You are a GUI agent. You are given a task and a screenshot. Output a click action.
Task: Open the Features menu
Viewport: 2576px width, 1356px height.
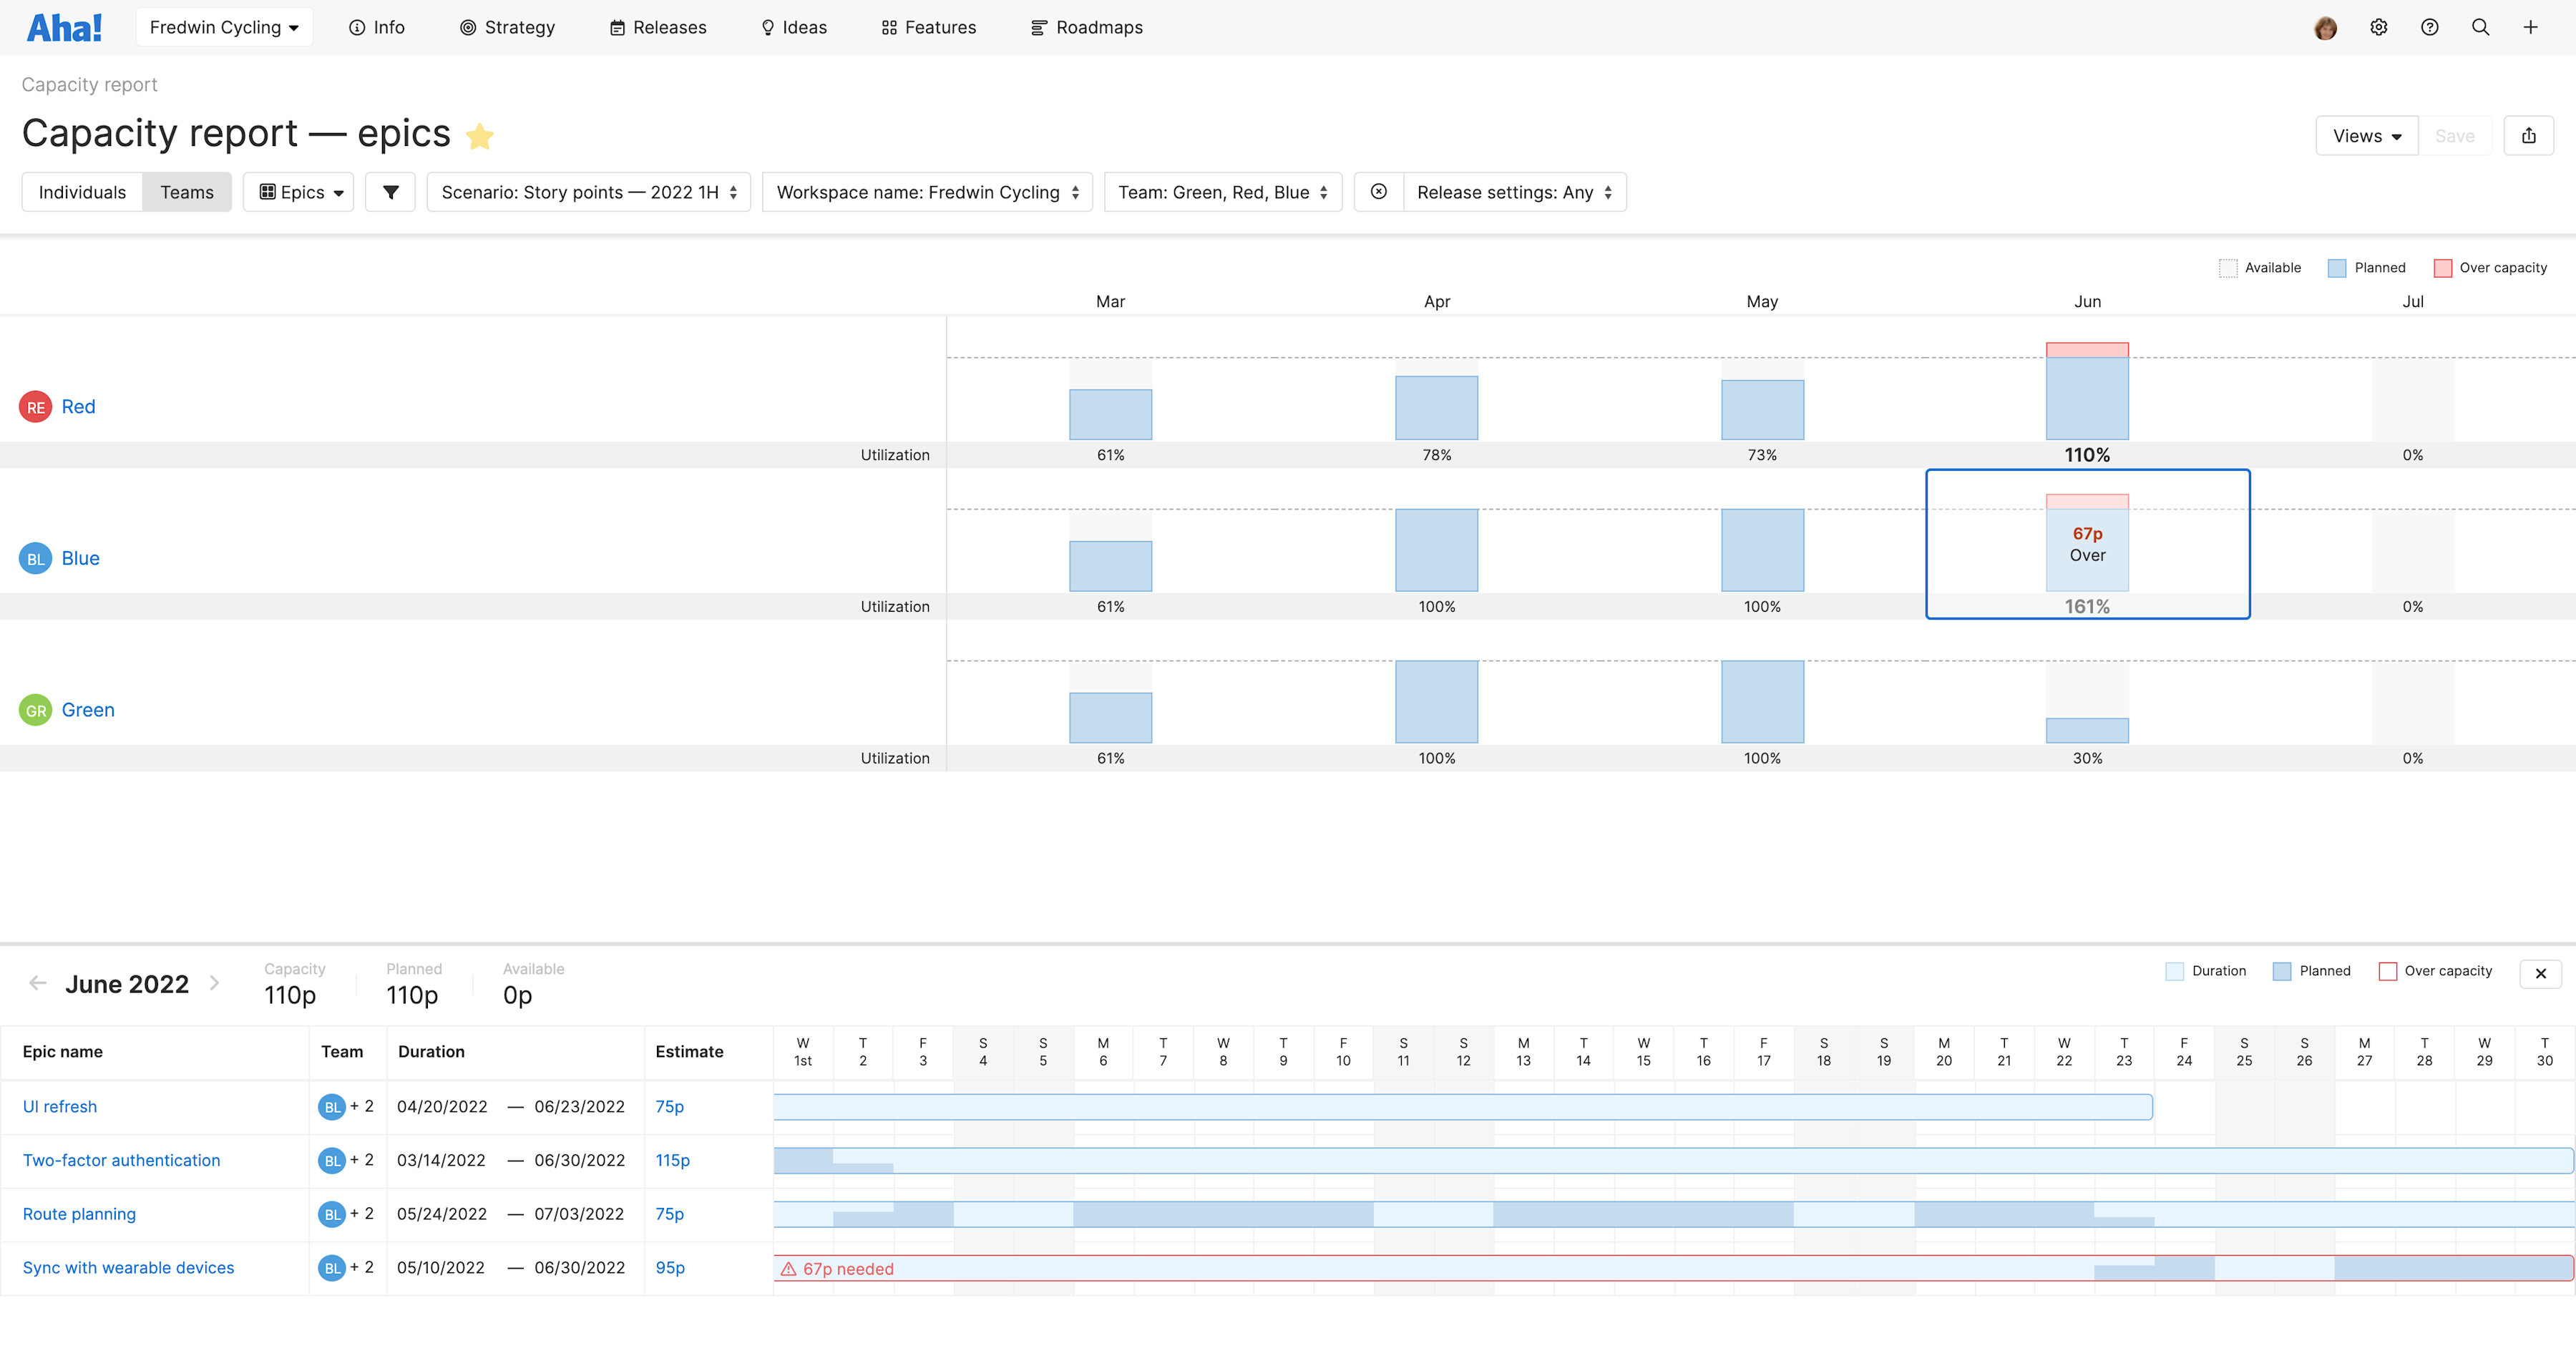coord(928,27)
